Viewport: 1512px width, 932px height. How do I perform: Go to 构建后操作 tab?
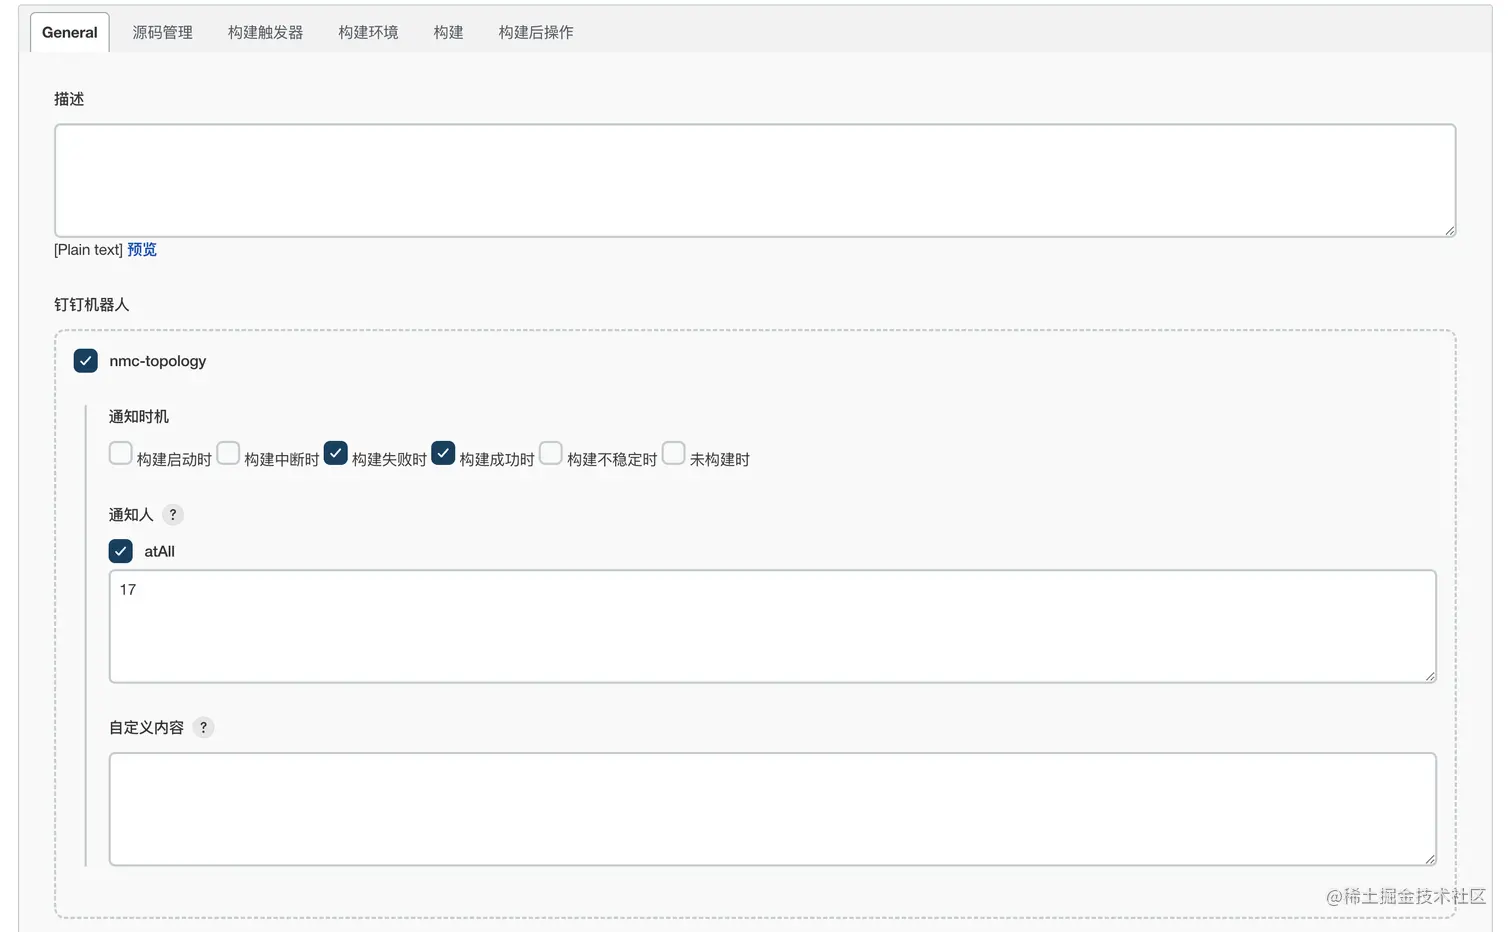point(536,32)
